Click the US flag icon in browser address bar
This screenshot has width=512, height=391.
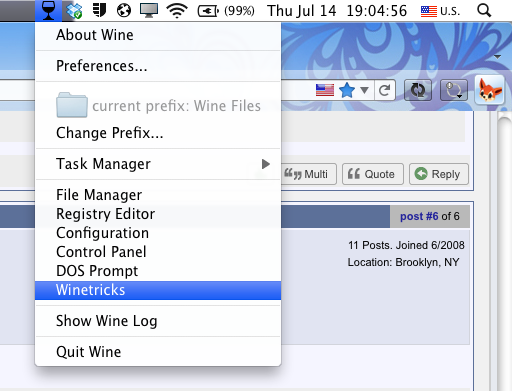pos(325,90)
